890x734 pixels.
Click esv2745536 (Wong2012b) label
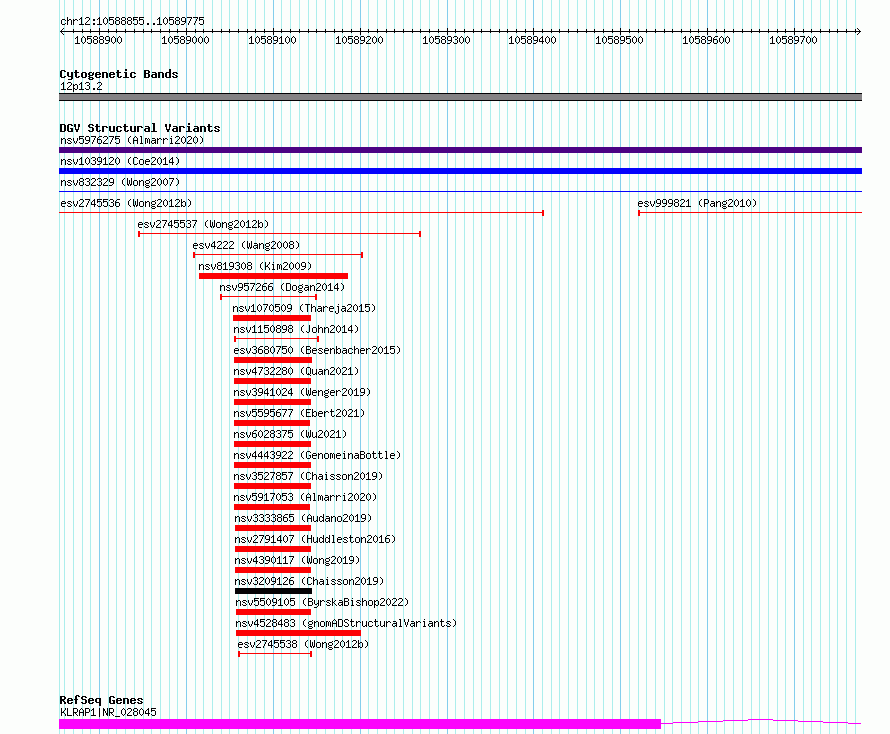pos(126,203)
